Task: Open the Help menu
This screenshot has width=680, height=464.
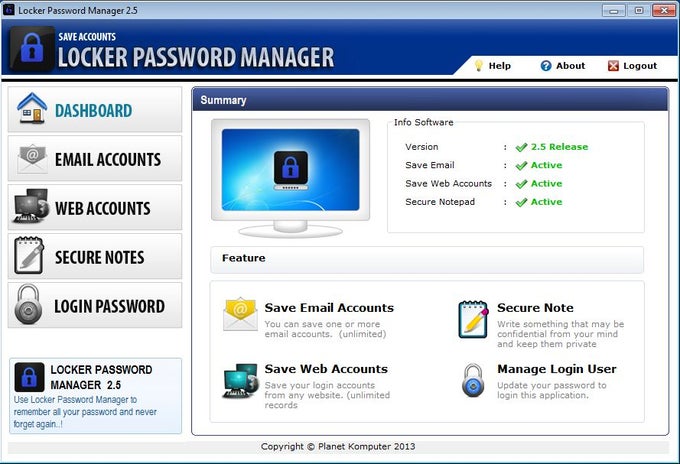Action: tap(493, 66)
